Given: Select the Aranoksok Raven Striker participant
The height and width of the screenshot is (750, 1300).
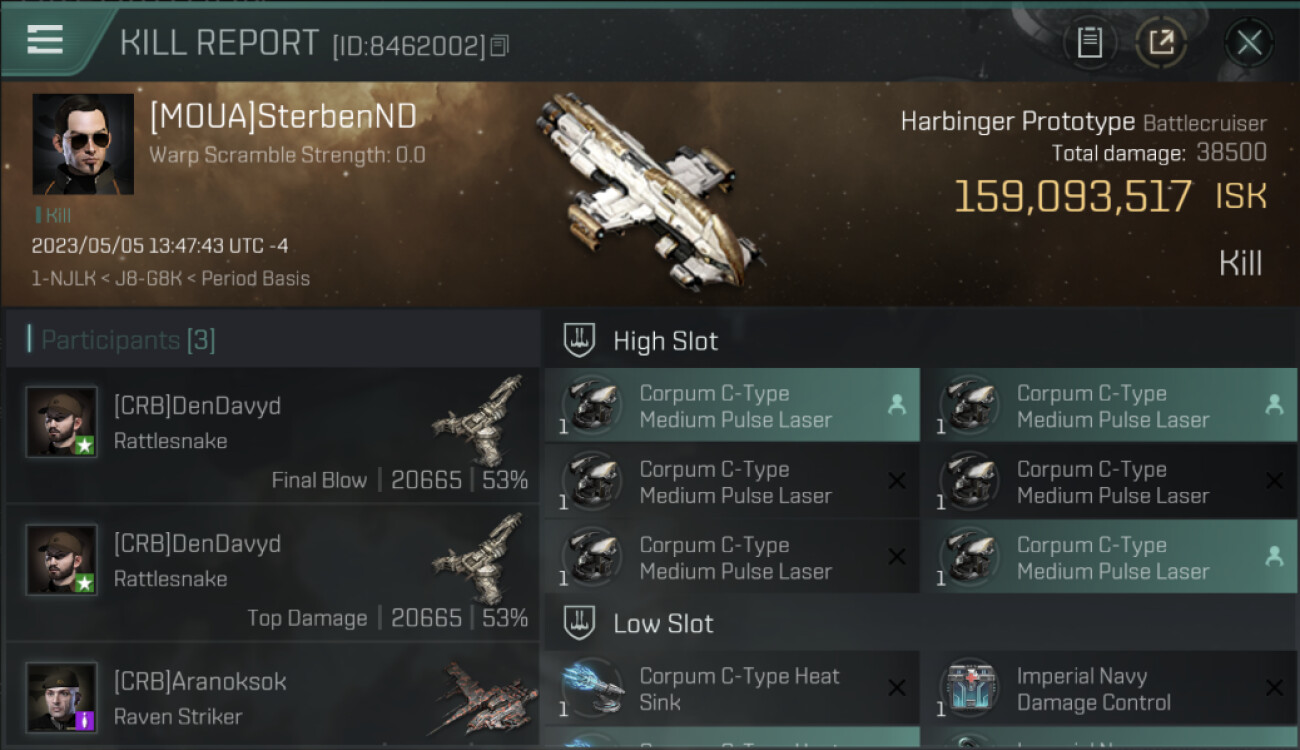Looking at the screenshot, I should 272,697.
